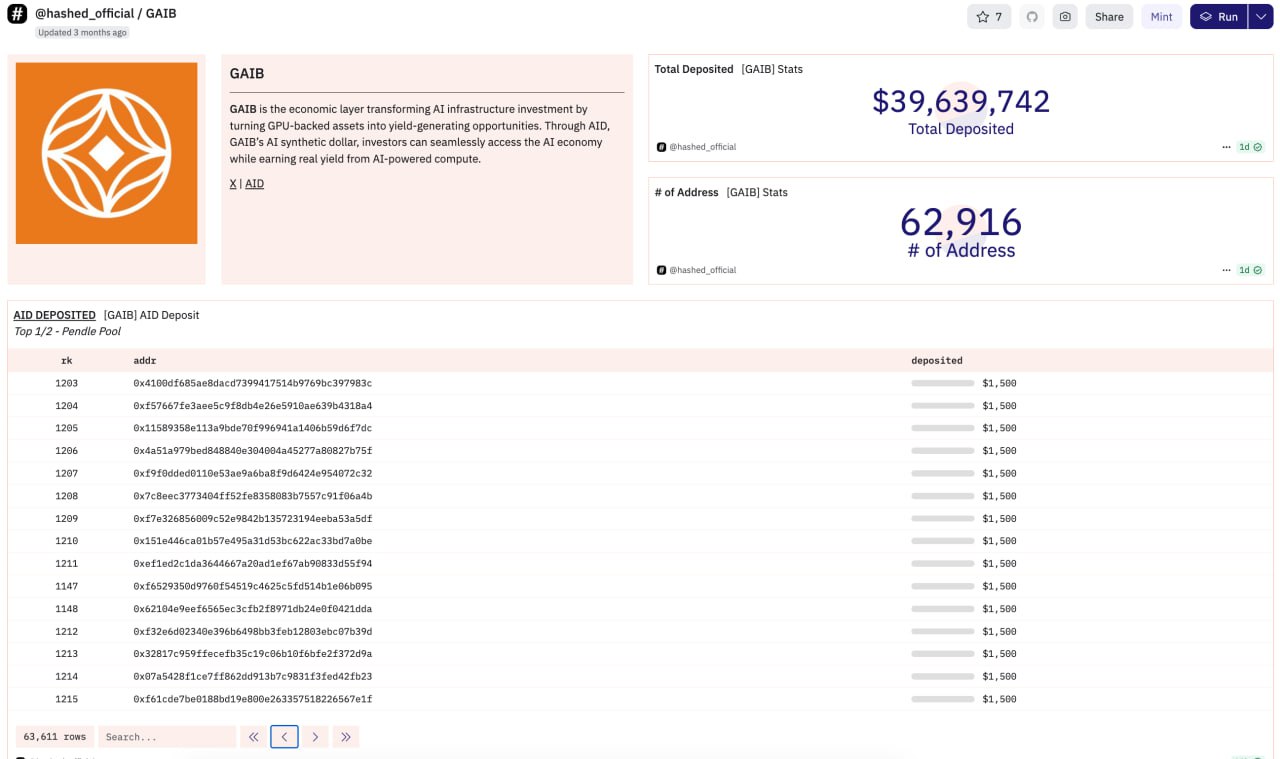Click the GAIB orange logo image
The image size is (1280, 759).
[106, 153]
